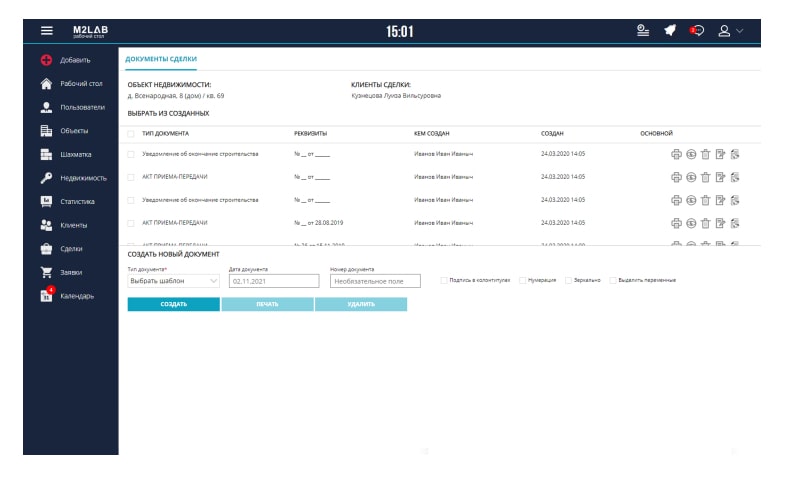Click the РЕКВИЗИТЫ column header
Screen dimensions: 800x500
coord(311,134)
